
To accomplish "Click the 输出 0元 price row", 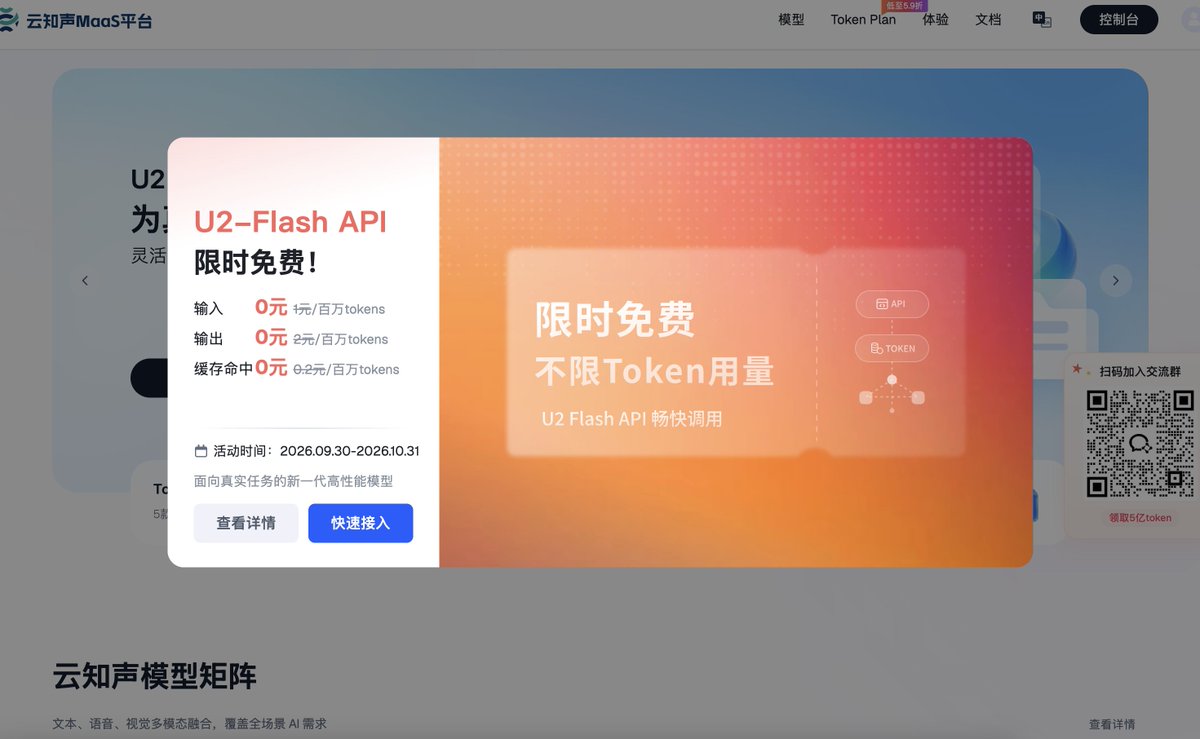I will [291, 338].
